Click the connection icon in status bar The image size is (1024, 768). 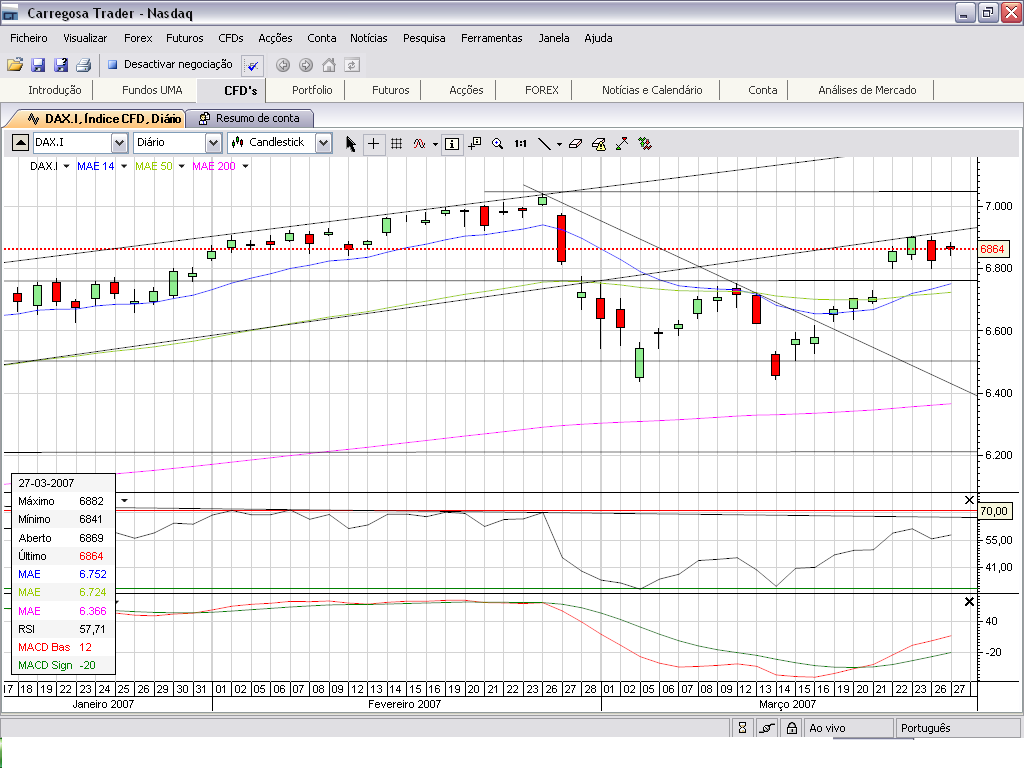(767, 728)
